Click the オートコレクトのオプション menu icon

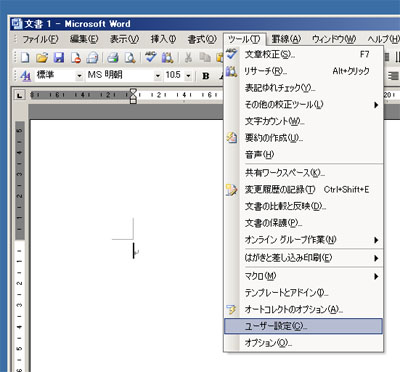click(231, 309)
